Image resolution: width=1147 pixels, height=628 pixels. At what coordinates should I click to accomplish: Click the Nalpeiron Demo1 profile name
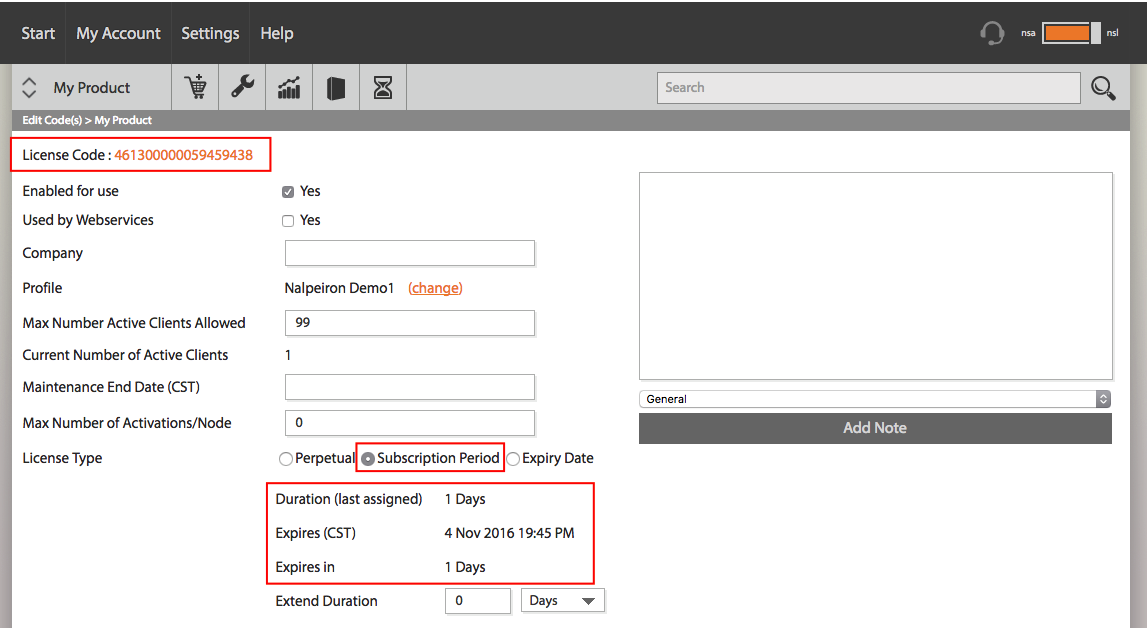(339, 288)
